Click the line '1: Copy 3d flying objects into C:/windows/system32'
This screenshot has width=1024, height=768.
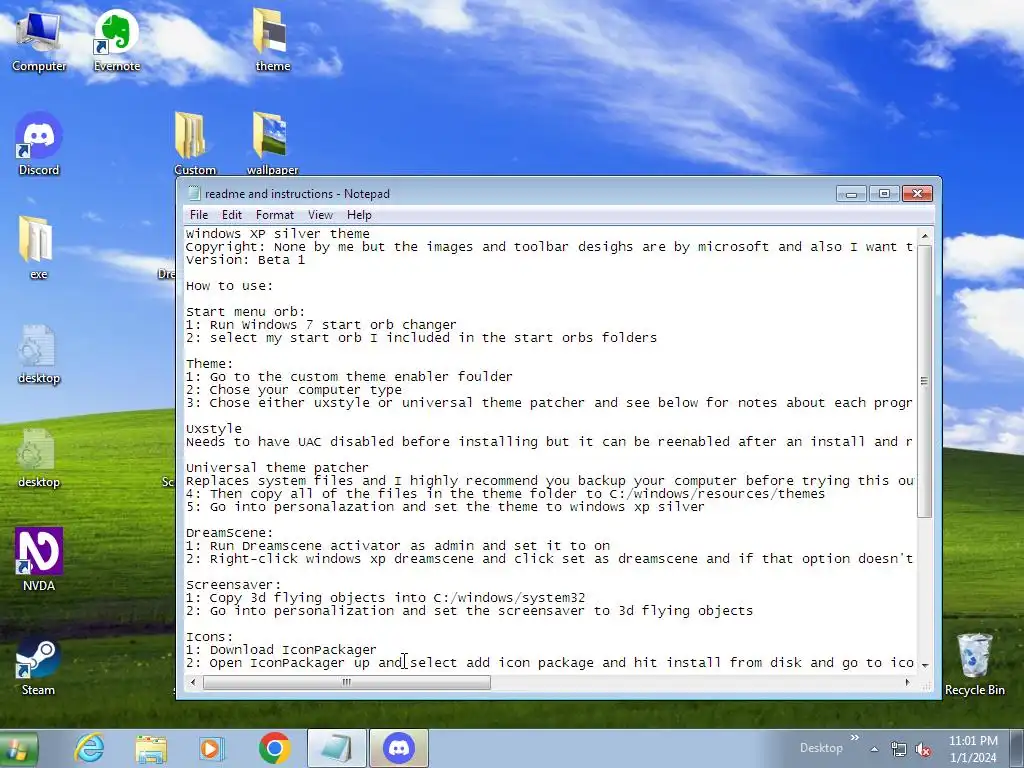(385, 598)
